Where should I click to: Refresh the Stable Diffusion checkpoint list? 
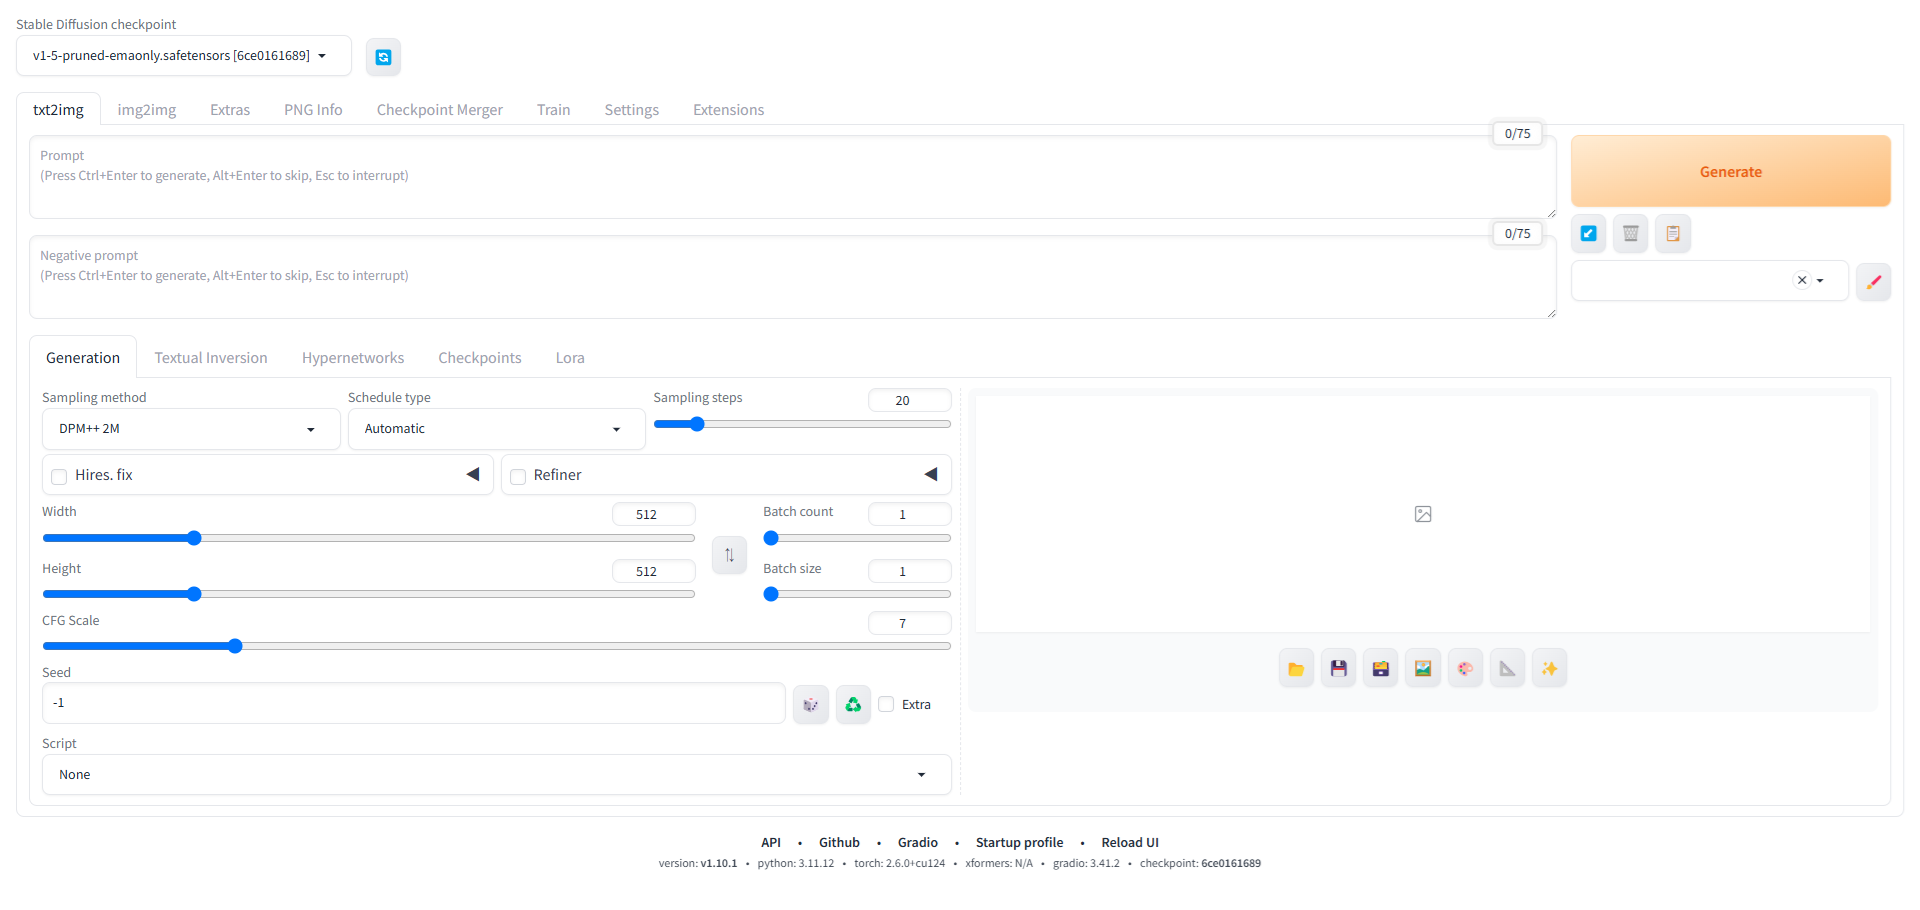pos(383,56)
